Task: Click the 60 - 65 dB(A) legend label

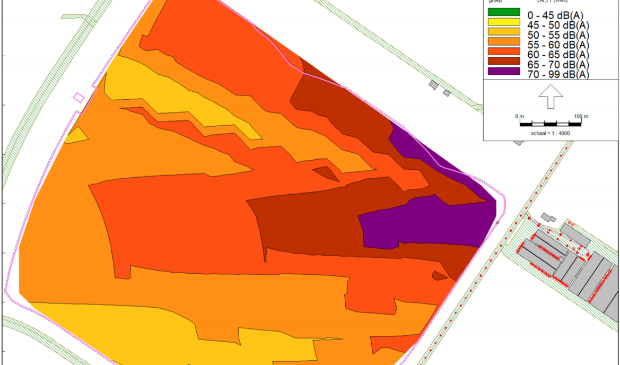Action: (558, 55)
